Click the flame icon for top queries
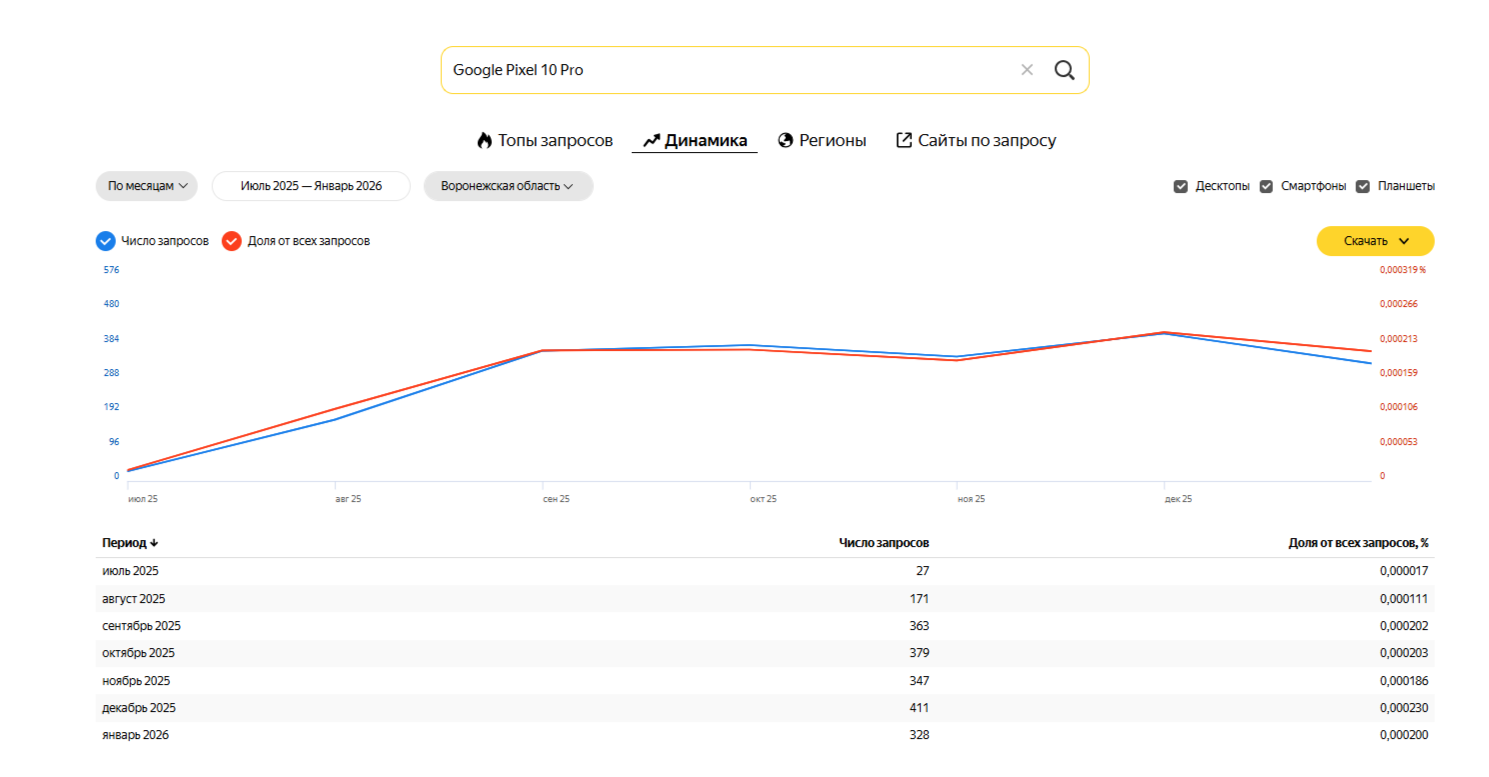Screen dimensions: 1489x777 coord(485,141)
